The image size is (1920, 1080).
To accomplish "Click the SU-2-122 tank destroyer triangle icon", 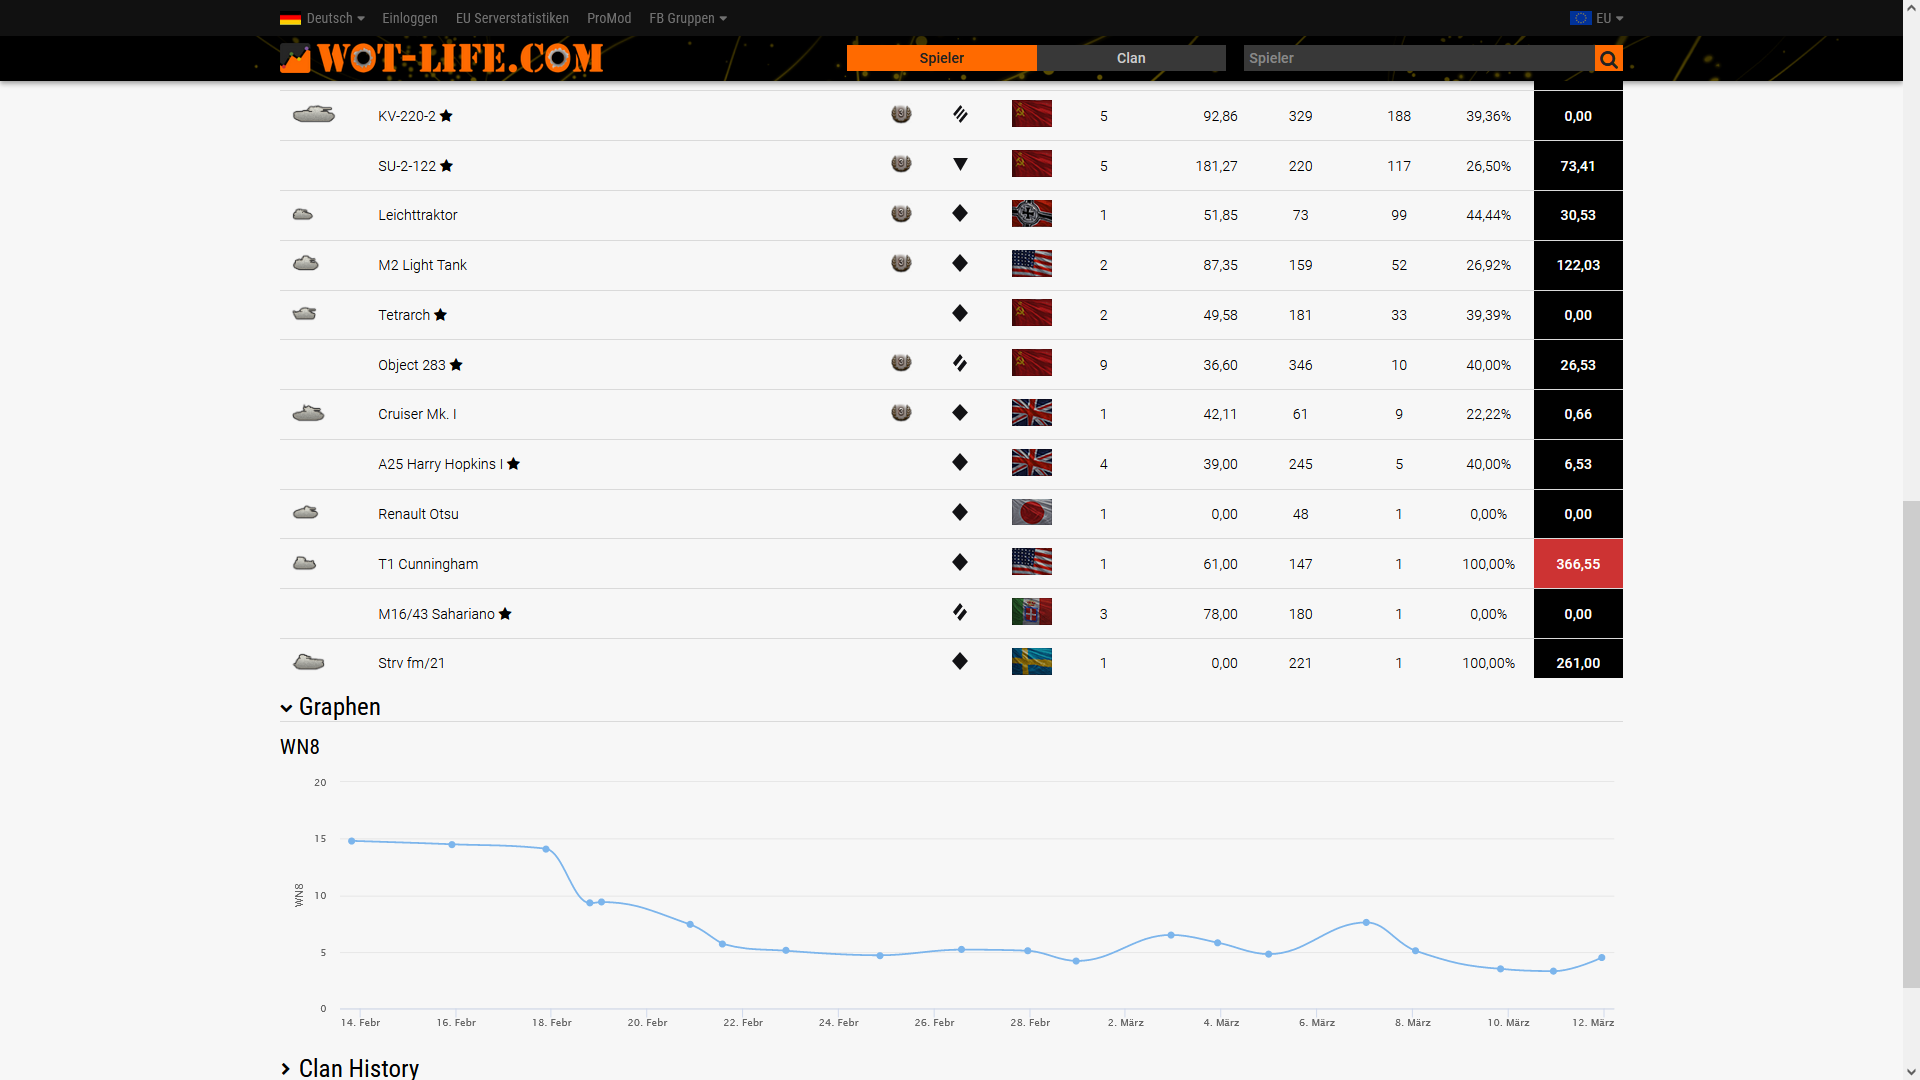I will click(x=960, y=165).
